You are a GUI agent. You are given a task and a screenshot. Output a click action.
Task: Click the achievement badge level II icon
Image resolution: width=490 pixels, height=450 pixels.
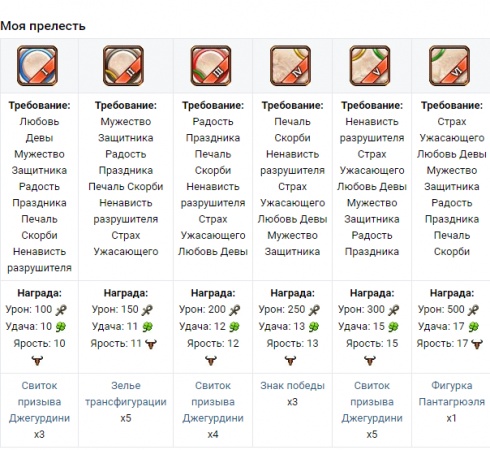[x=124, y=66]
